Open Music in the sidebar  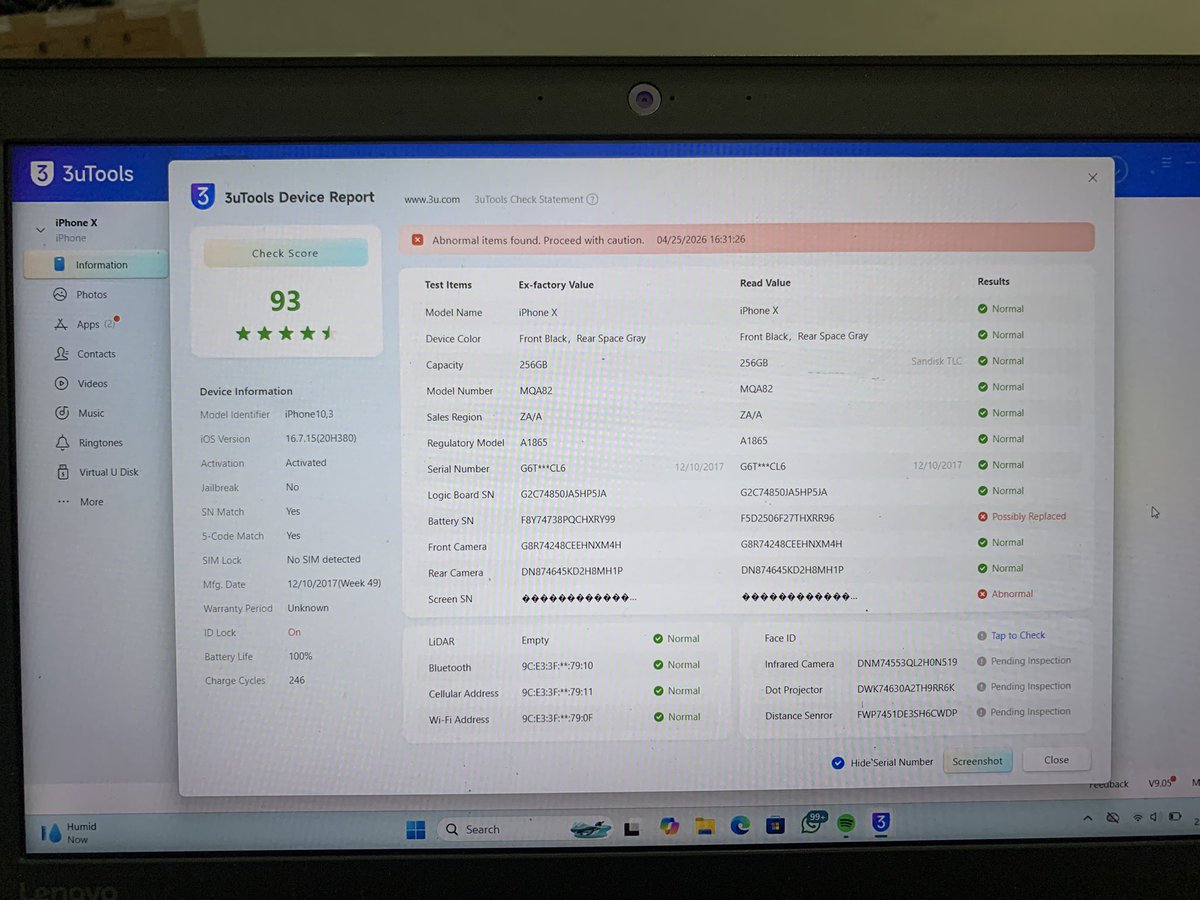[91, 413]
